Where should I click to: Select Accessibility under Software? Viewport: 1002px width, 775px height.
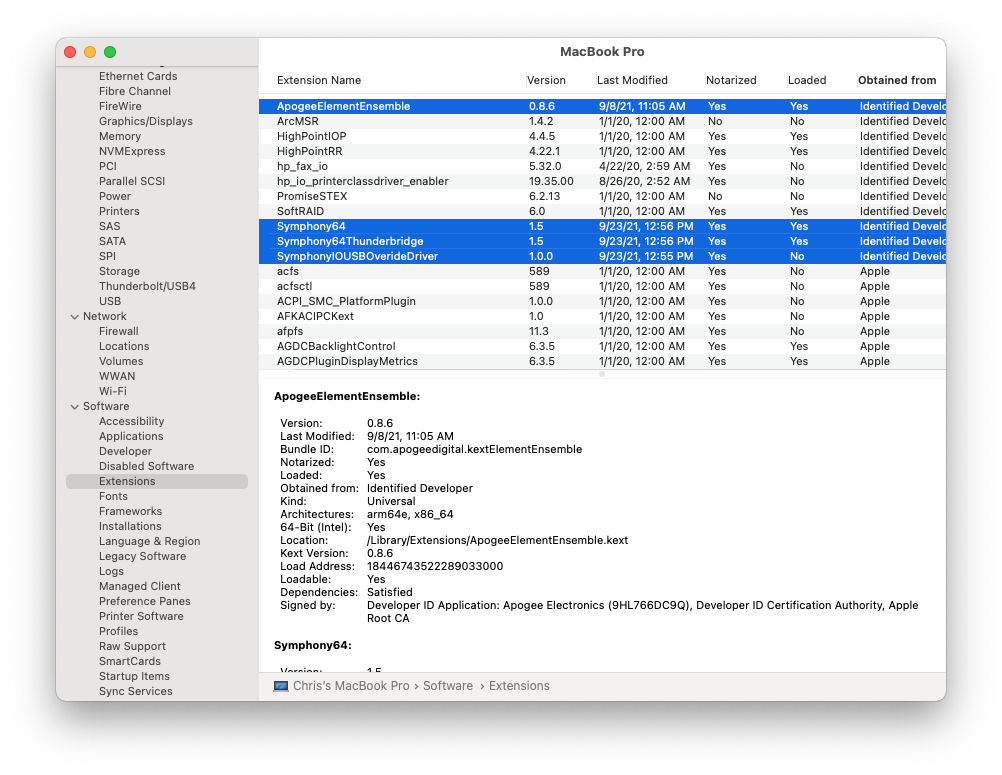click(131, 422)
